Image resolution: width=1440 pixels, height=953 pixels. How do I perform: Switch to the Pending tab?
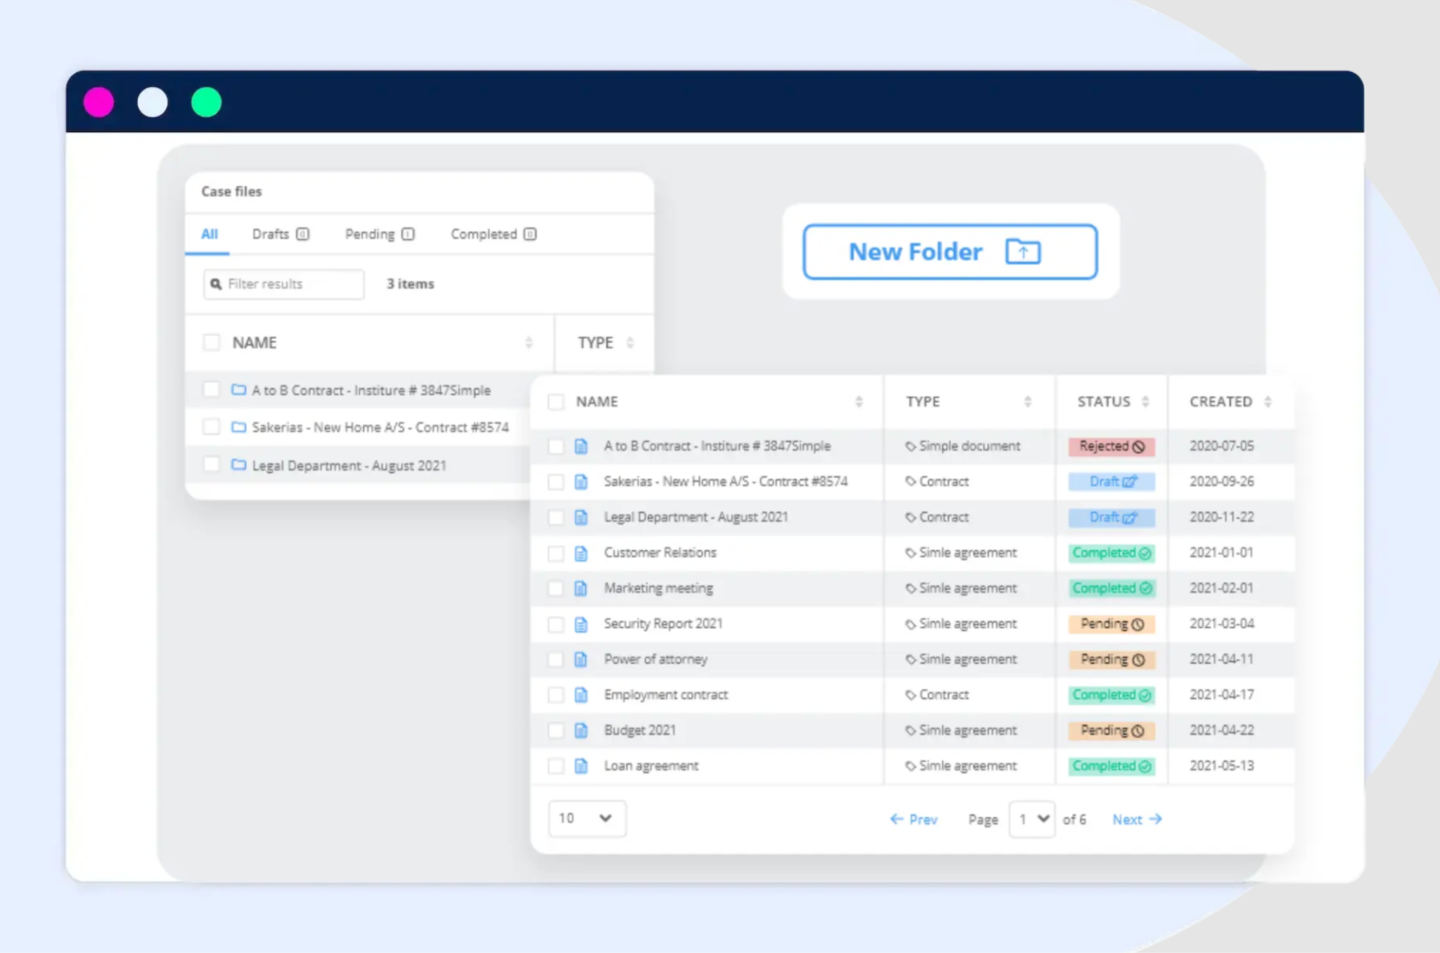[x=380, y=234]
